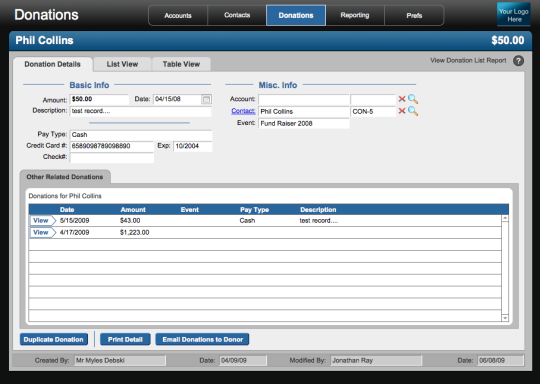The width and height of the screenshot is (540, 384).
Task: Go to the Accounts section
Action: click(x=178, y=15)
